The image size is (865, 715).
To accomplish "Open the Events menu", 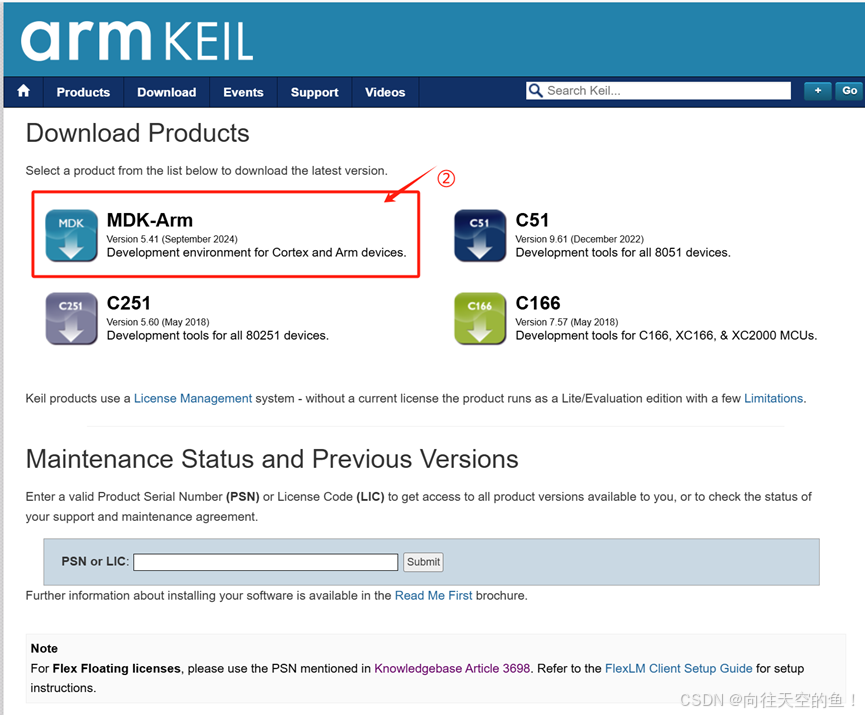I will [243, 92].
